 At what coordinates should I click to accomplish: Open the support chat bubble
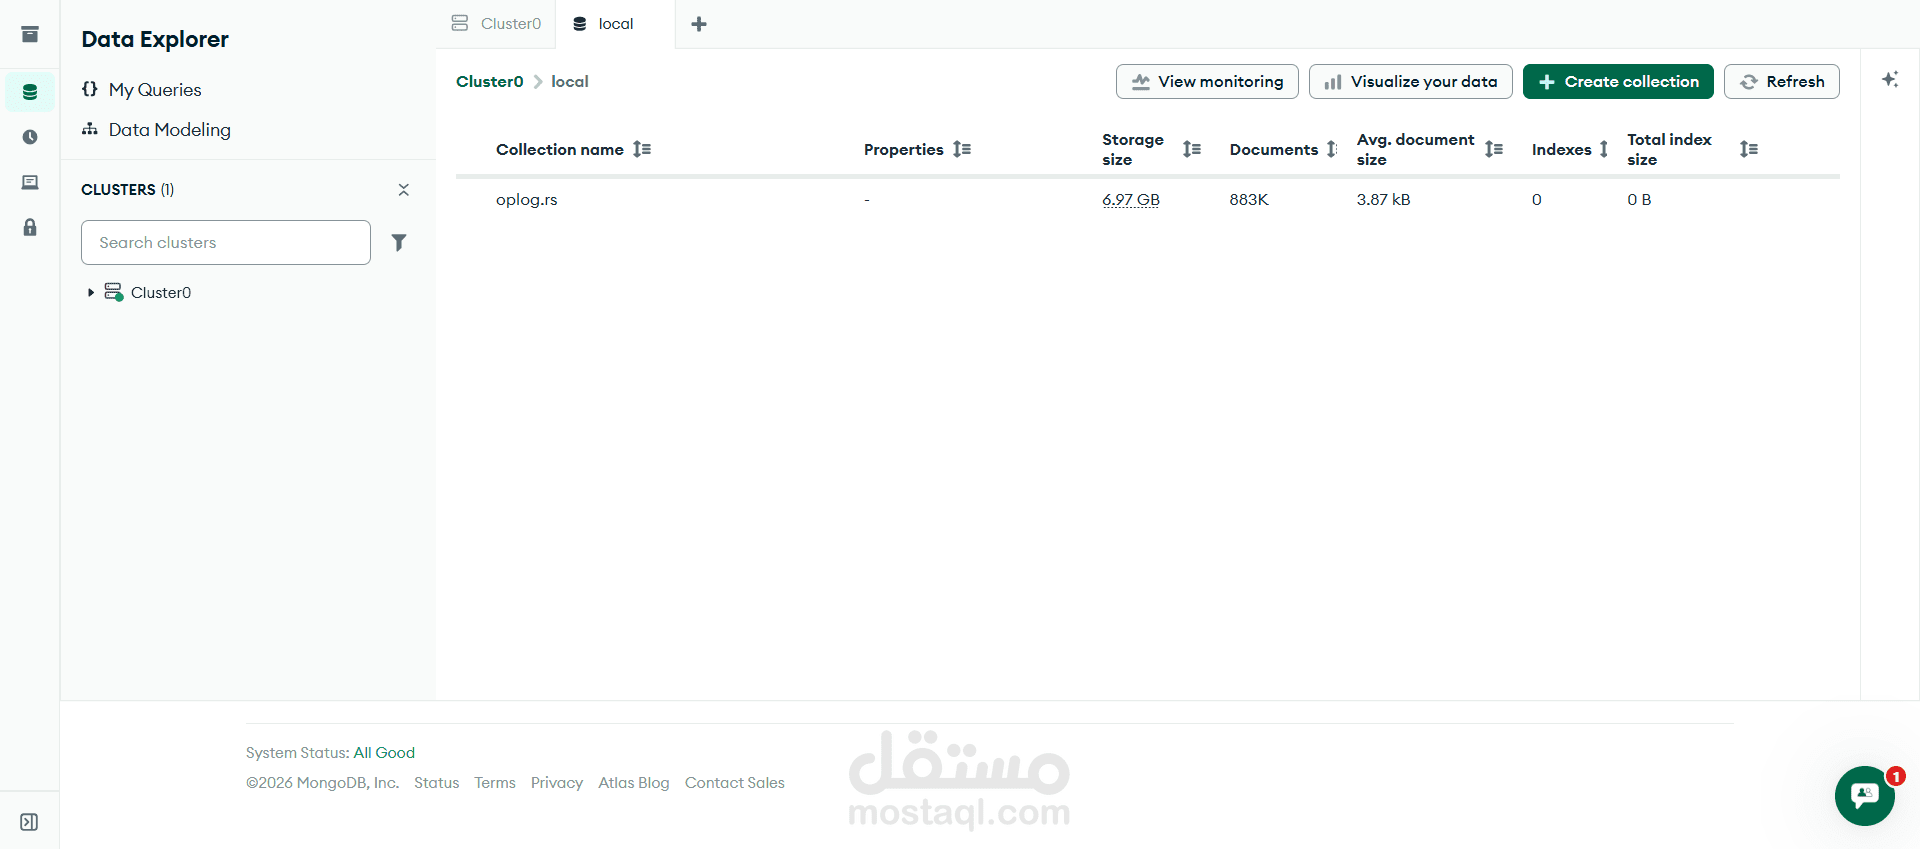[x=1865, y=796]
